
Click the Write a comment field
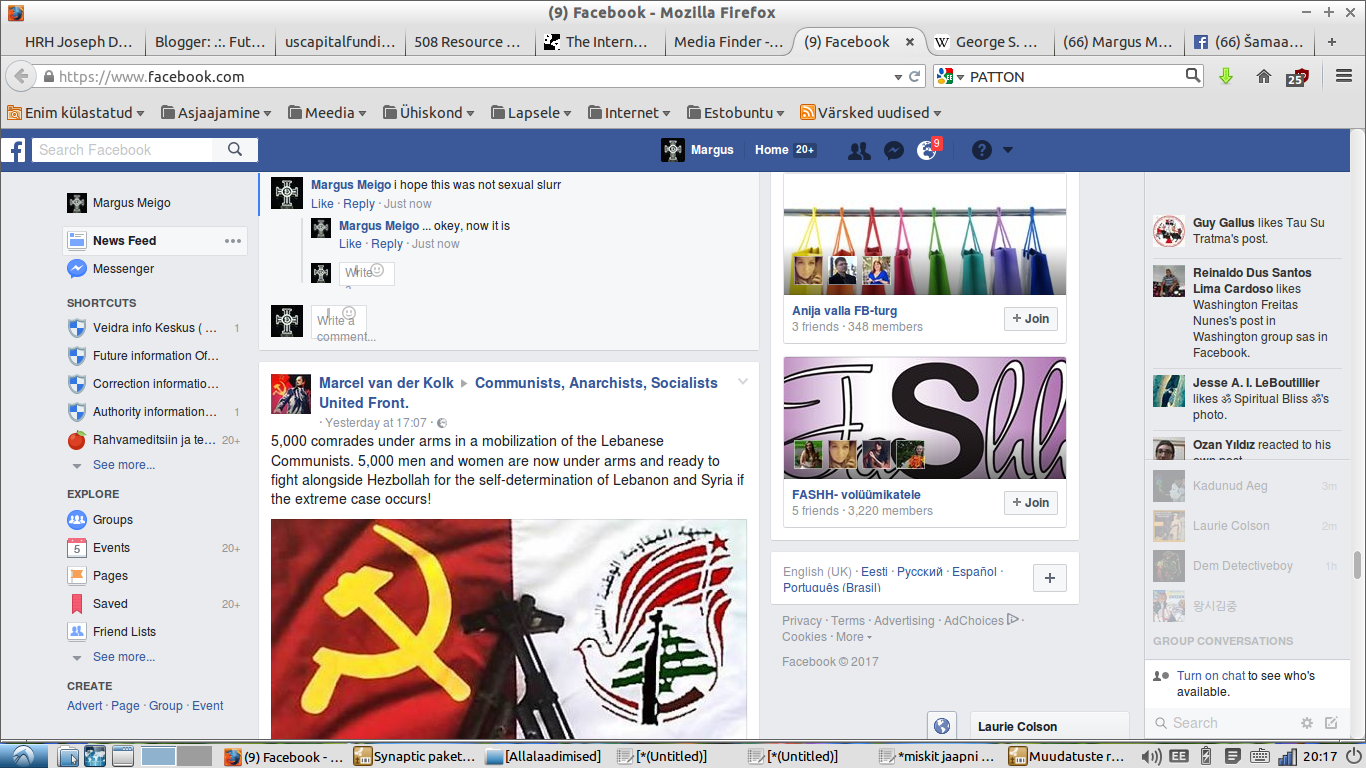(339, 321)
